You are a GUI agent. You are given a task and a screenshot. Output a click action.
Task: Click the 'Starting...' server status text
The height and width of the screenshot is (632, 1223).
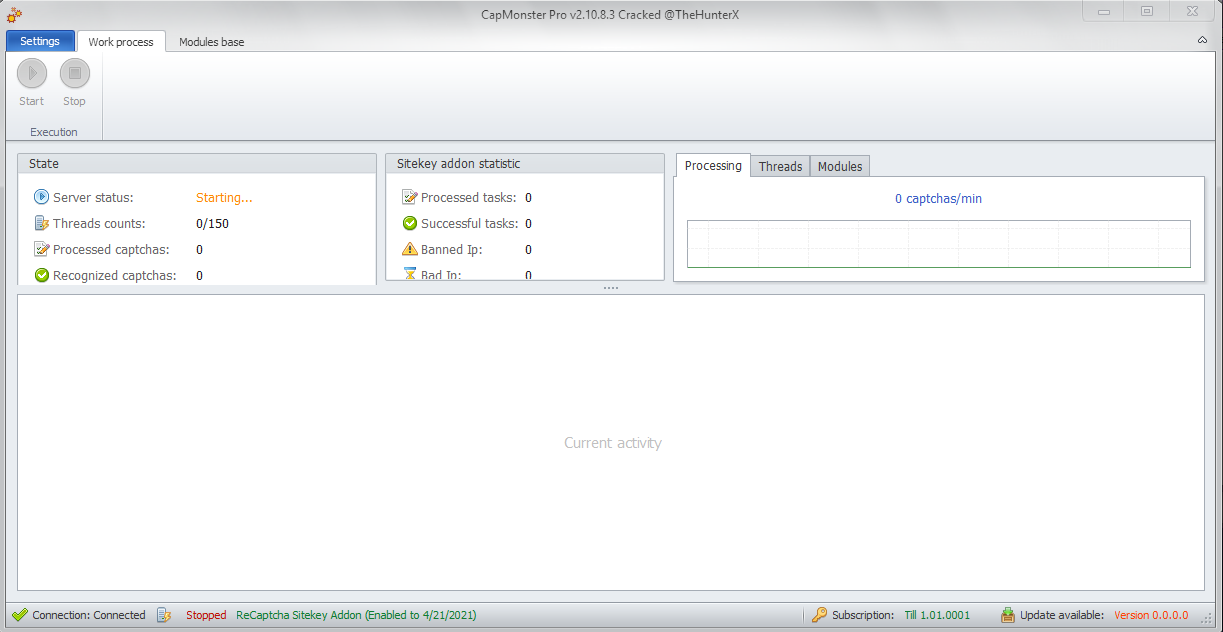224,198
